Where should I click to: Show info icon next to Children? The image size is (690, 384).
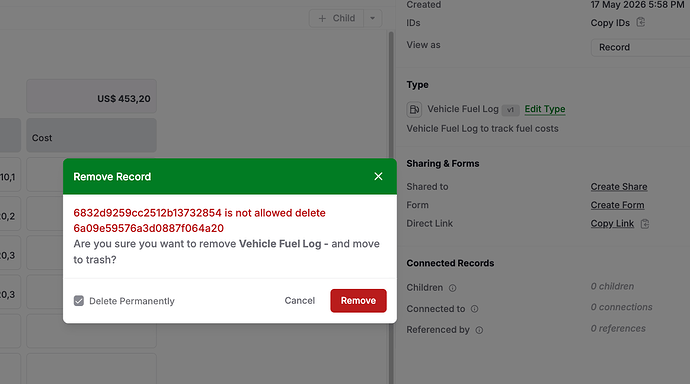[x=452, y=288]
